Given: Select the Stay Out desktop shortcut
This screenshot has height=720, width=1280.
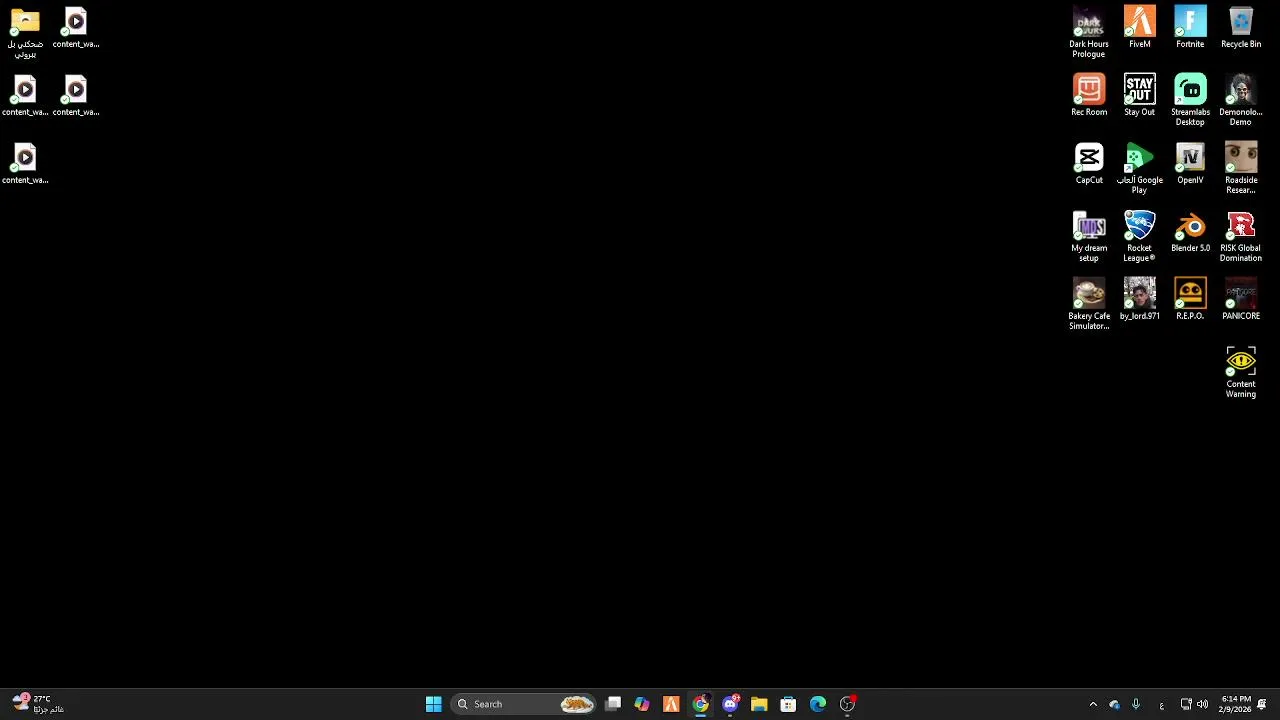Looking at the screenshot, I should point(1139,95).
